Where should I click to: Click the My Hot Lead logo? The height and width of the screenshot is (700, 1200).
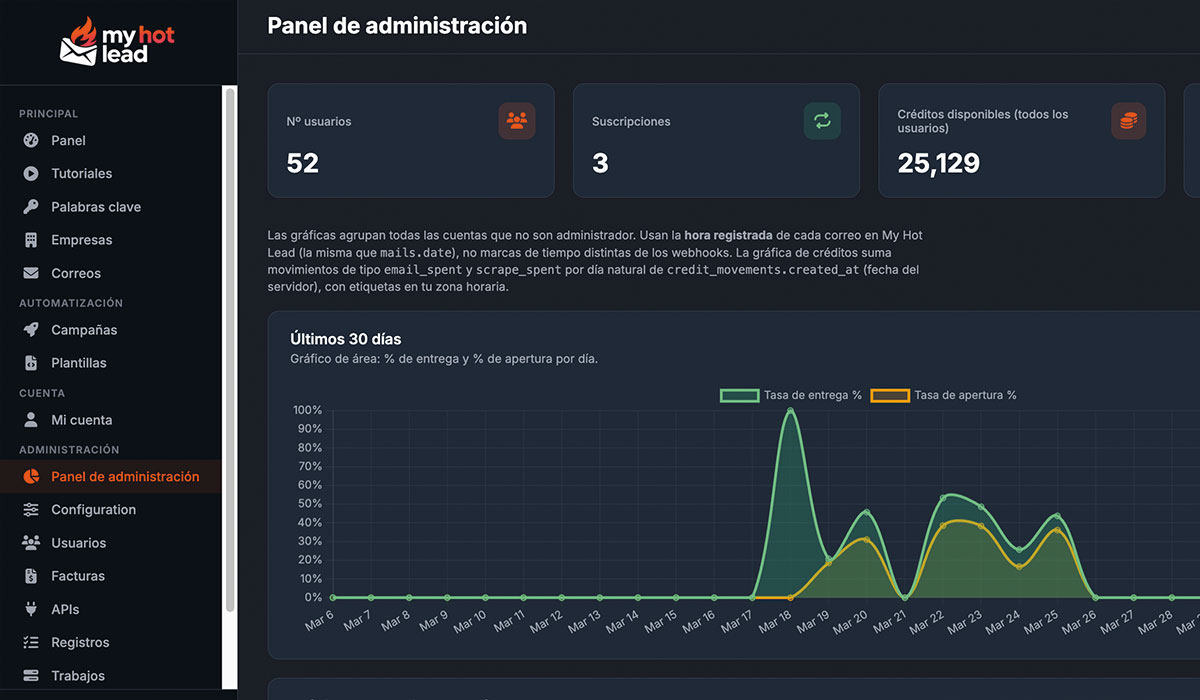tap(117, 41)
